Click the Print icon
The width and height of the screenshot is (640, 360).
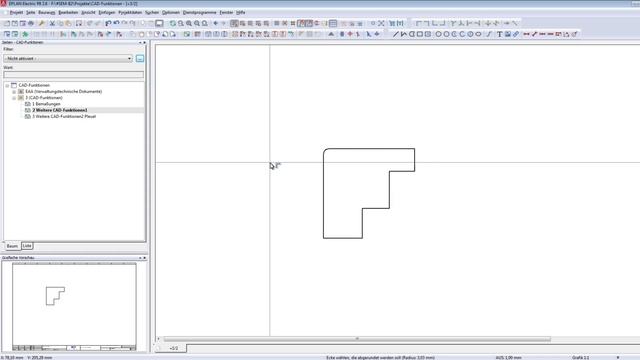31,23
